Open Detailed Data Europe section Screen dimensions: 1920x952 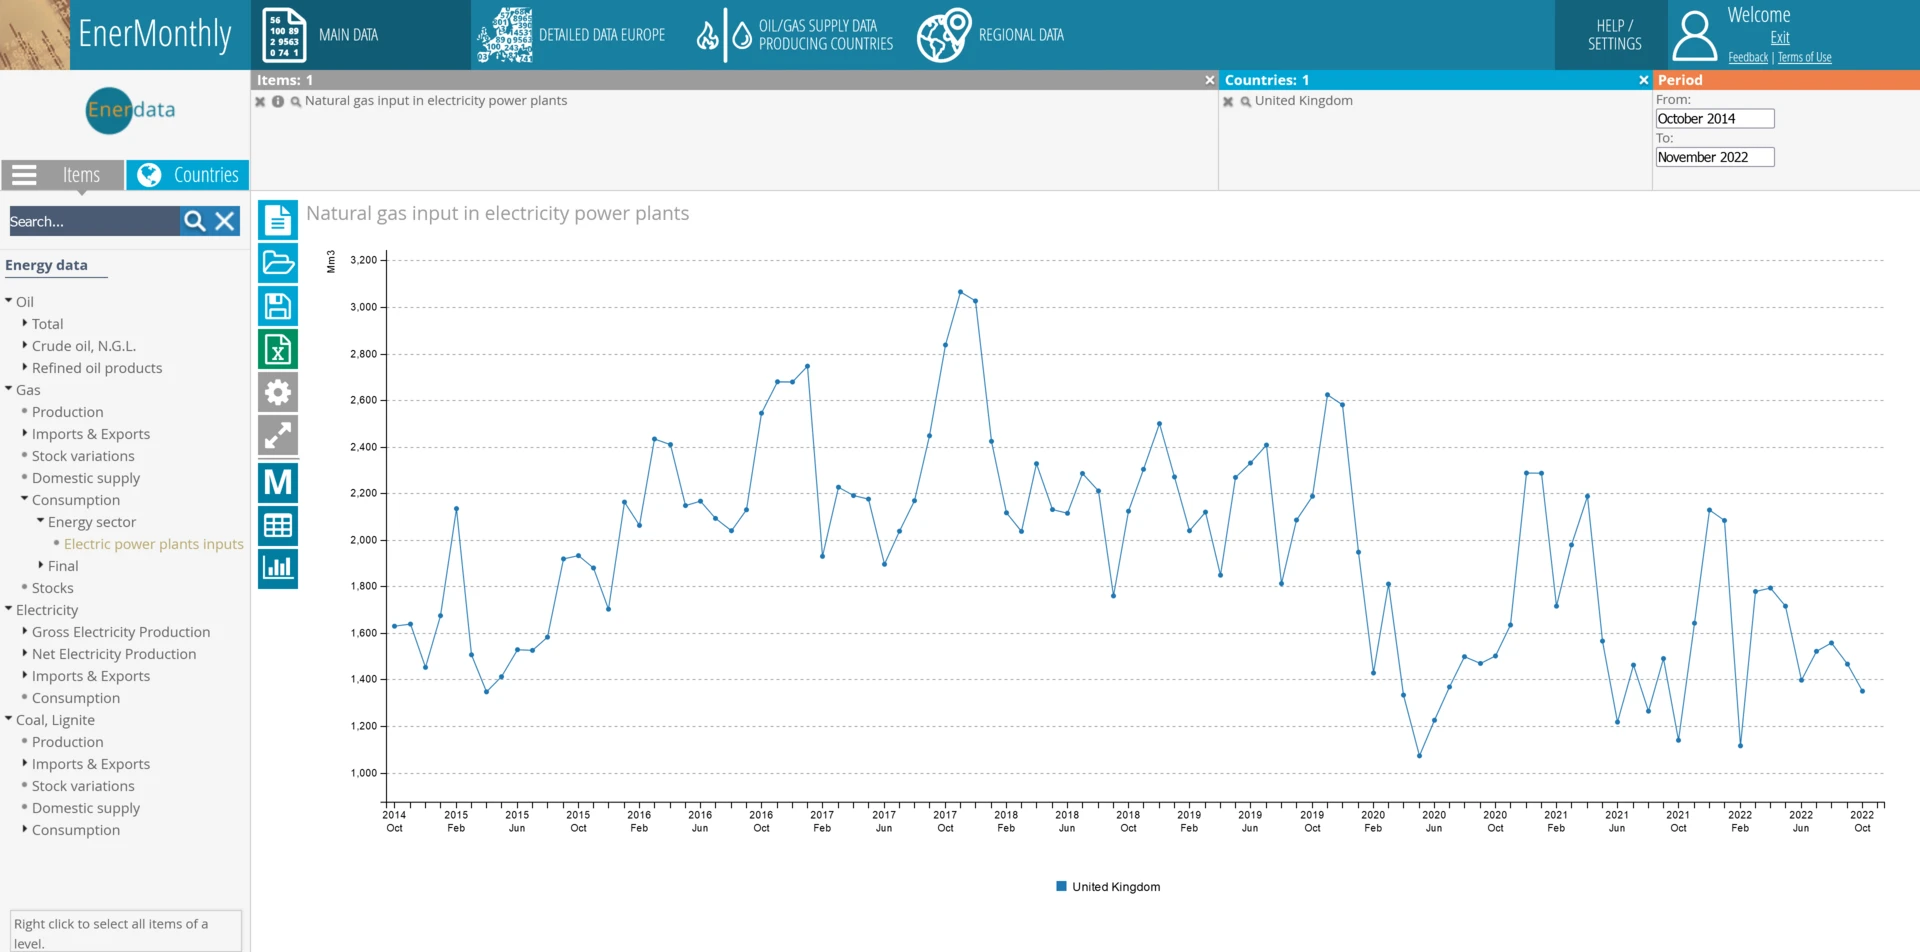[x=572, y=35]
